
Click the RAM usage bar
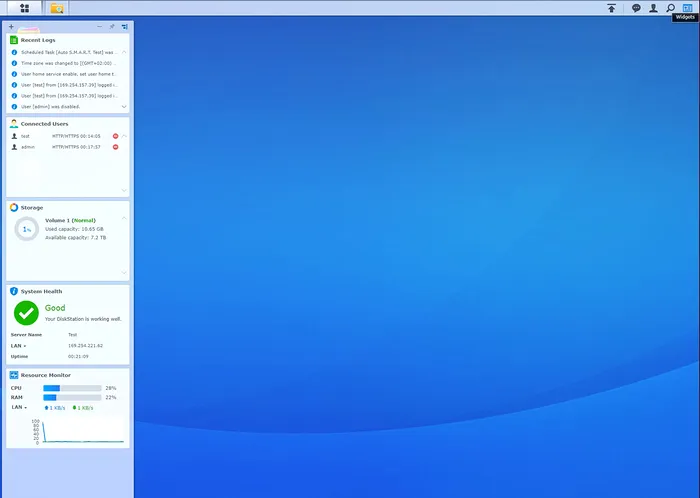(x=72, y=397)
